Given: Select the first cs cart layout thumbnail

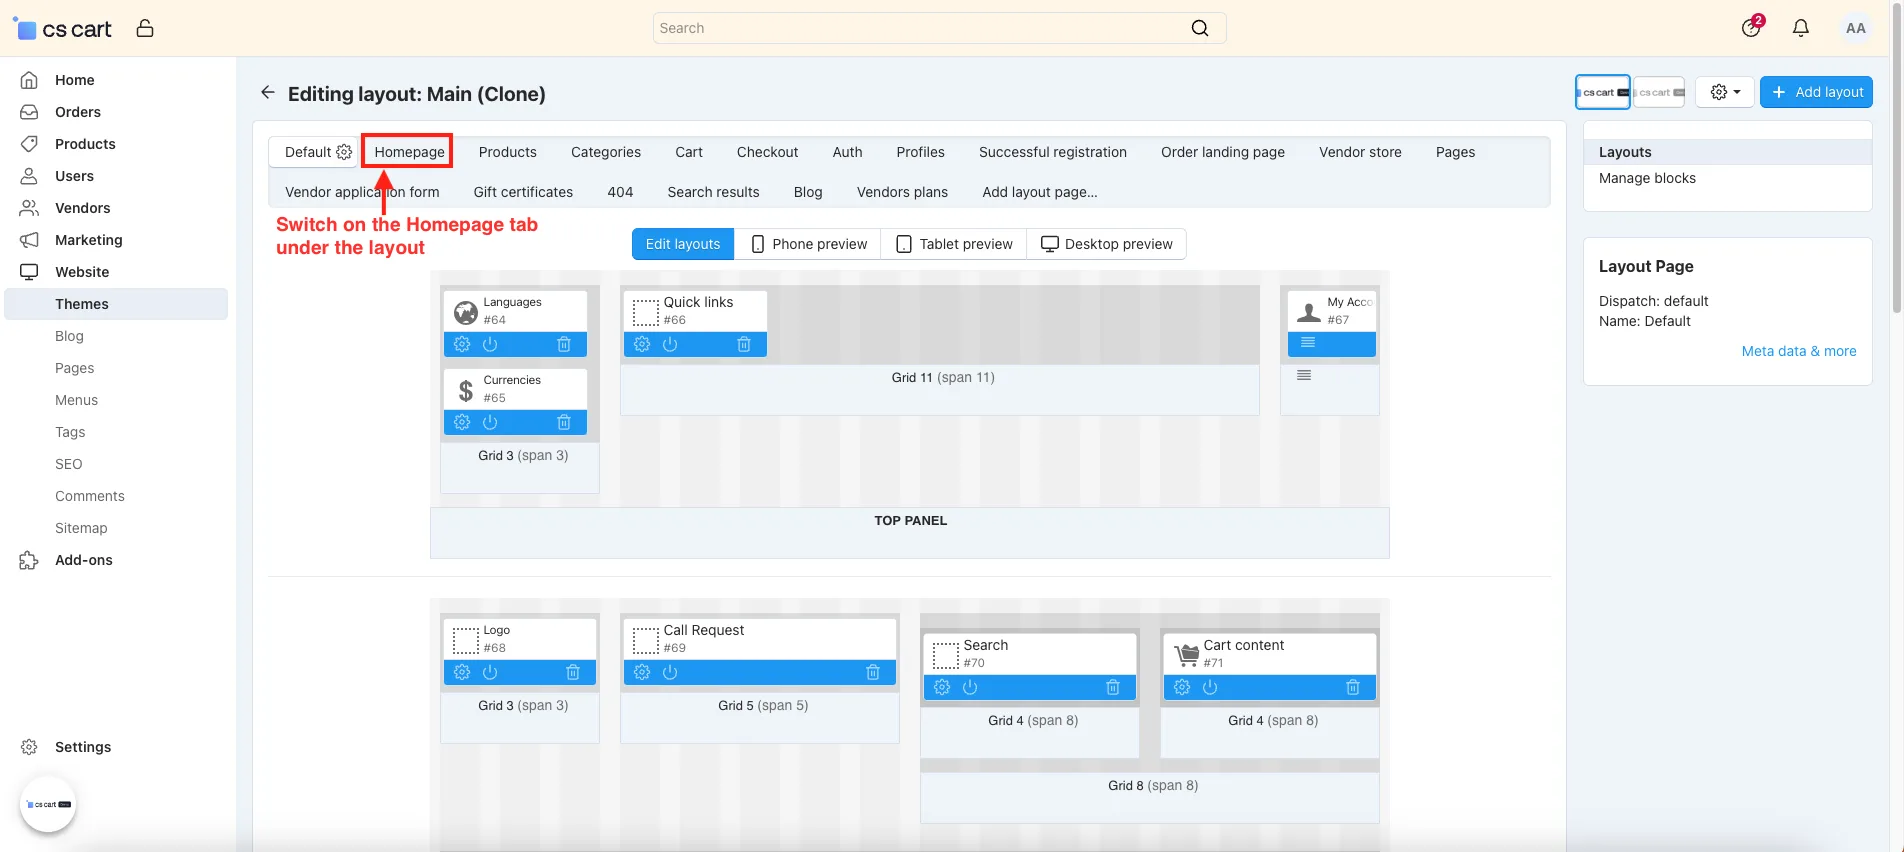Looking at the screenshot, I should [x=1603, y=92].
